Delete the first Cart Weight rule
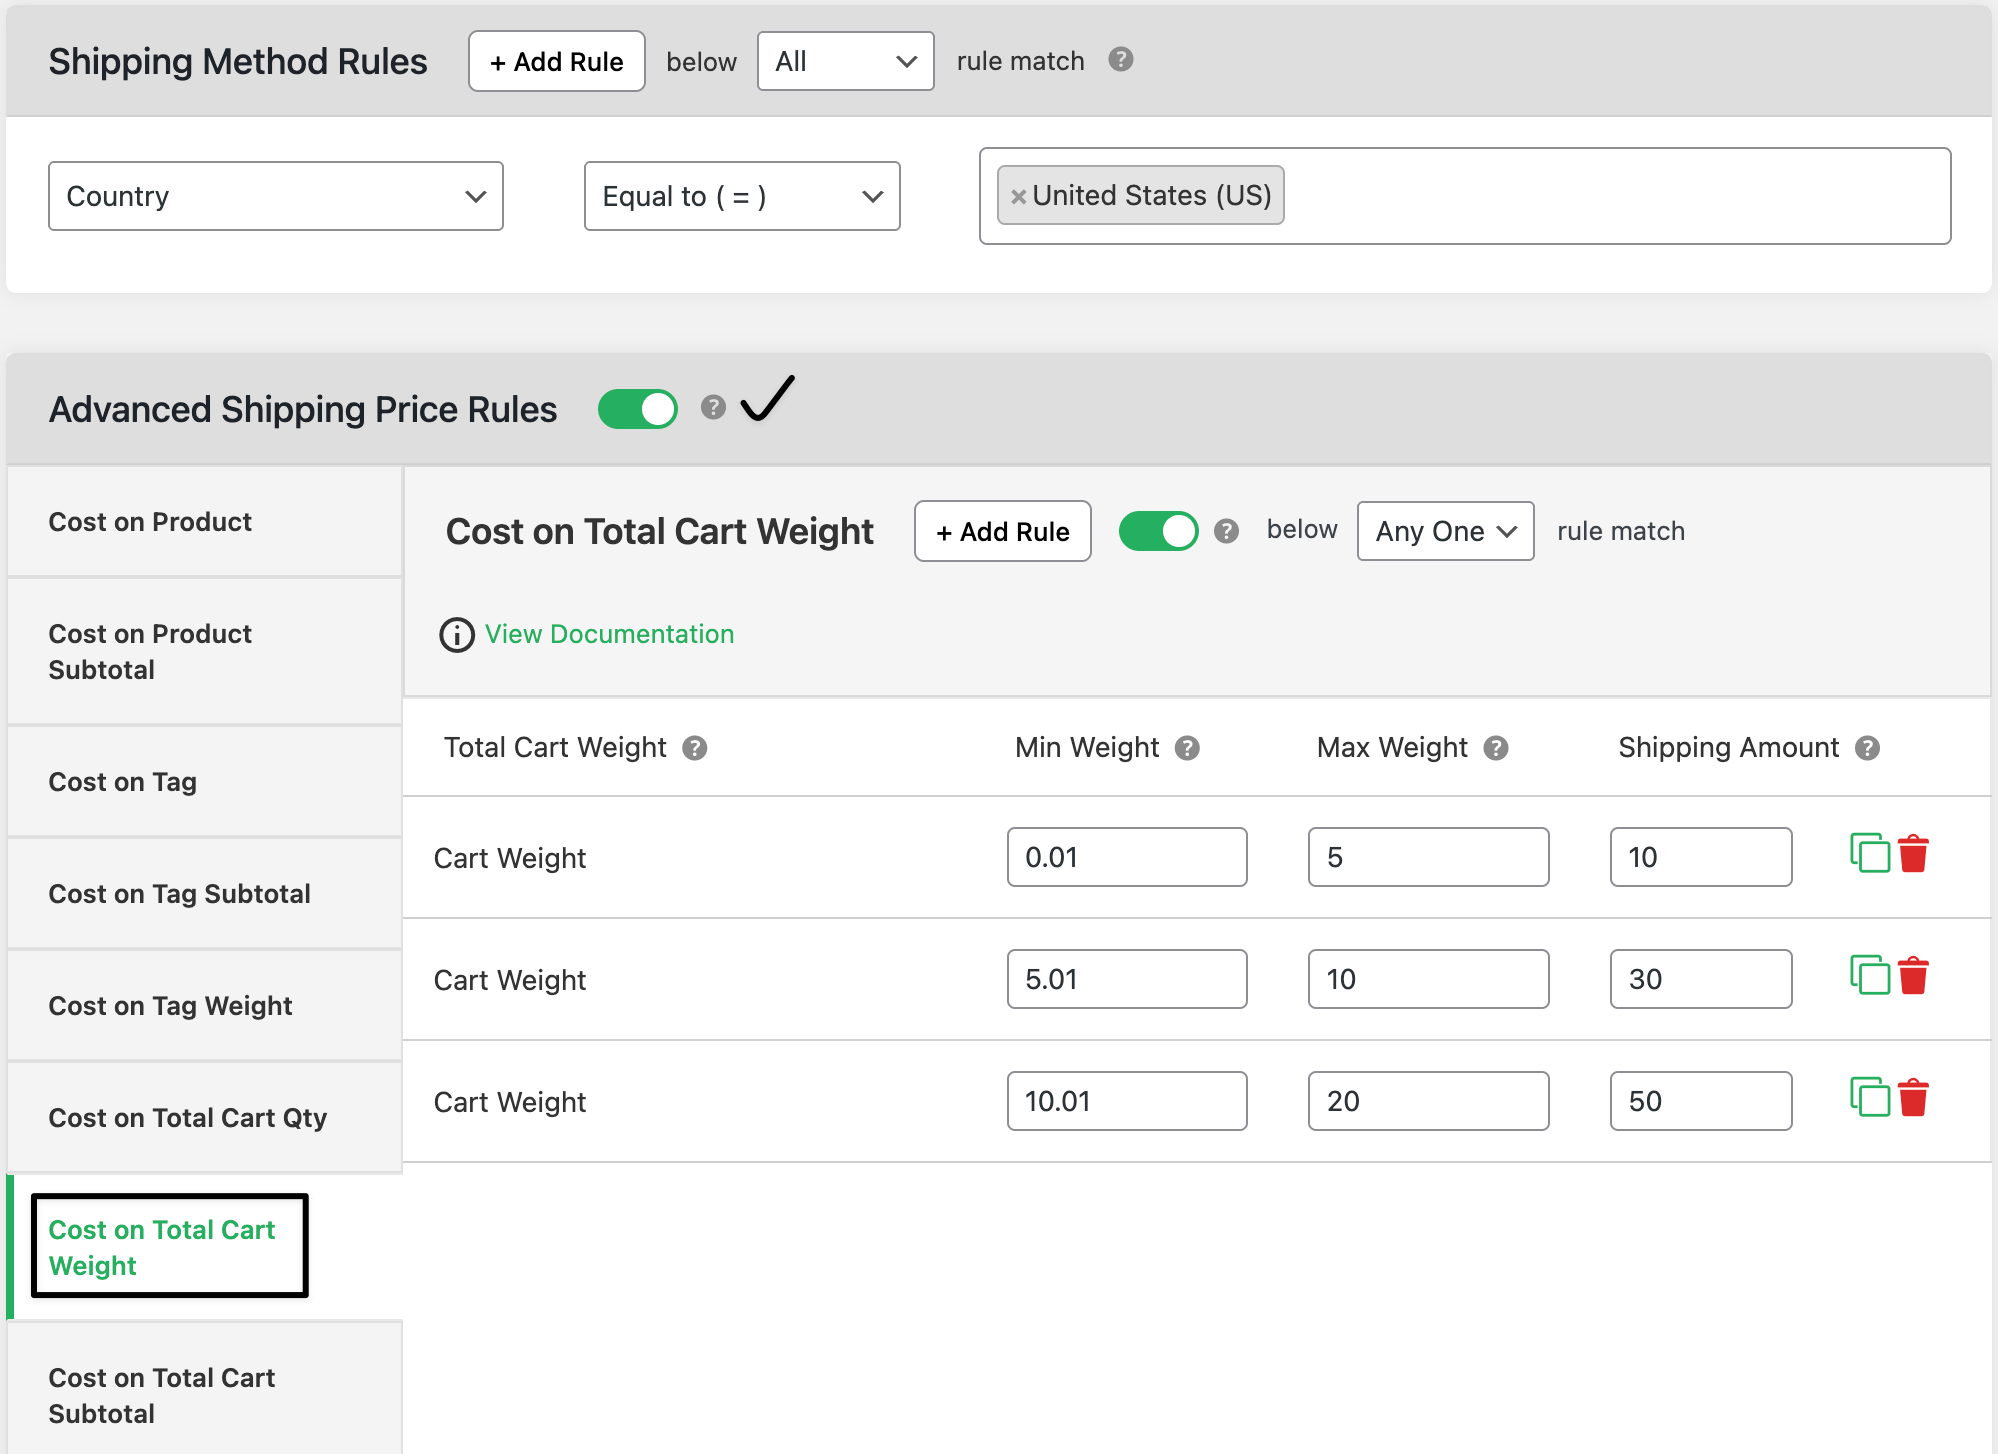This screenshot has height=1454, width=1998. tap(1913, 855)
